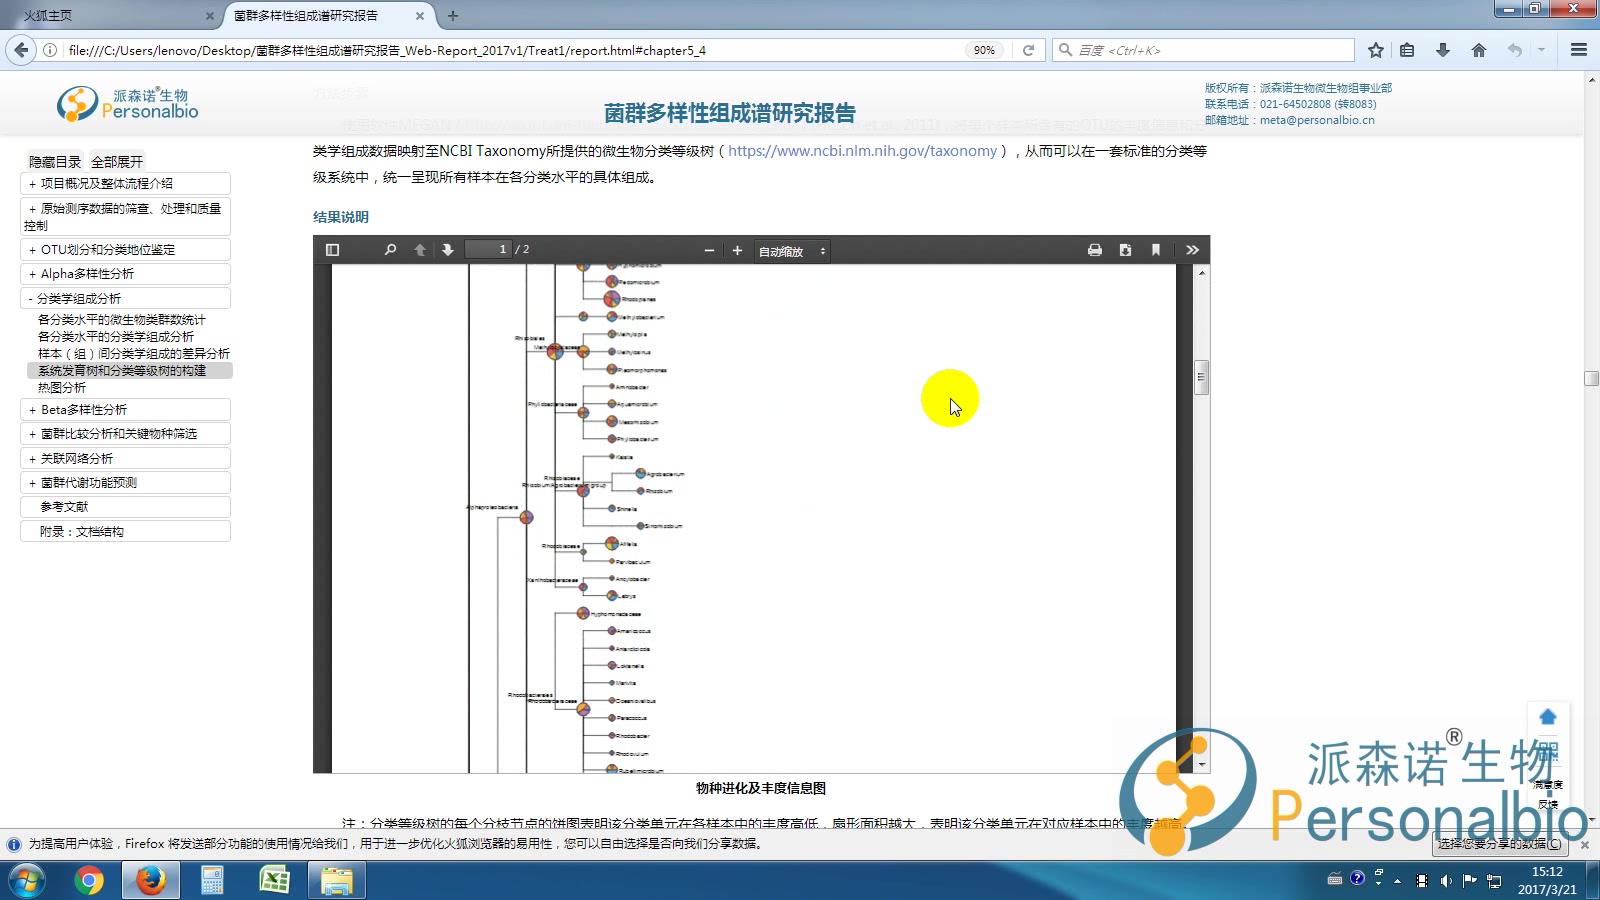Open calculator from the taskbar
This screenshot has height=900, width=1600.
coord(212,881)
